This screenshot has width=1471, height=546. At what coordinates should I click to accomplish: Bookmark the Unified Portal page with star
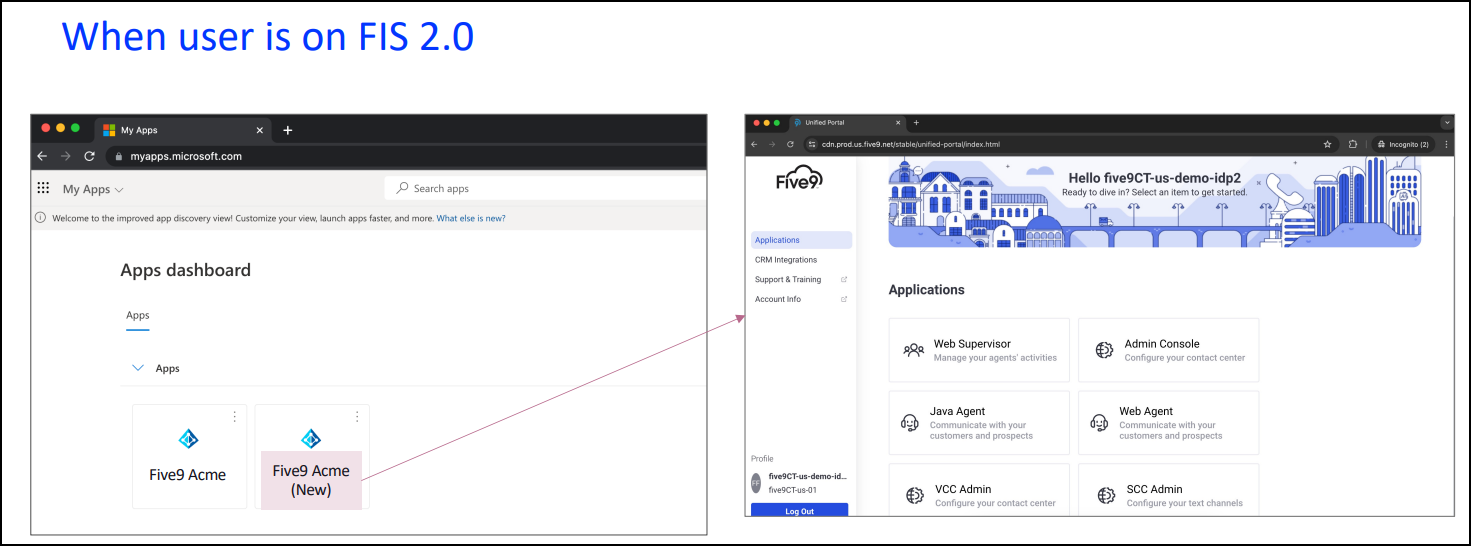click(1327, 144)
